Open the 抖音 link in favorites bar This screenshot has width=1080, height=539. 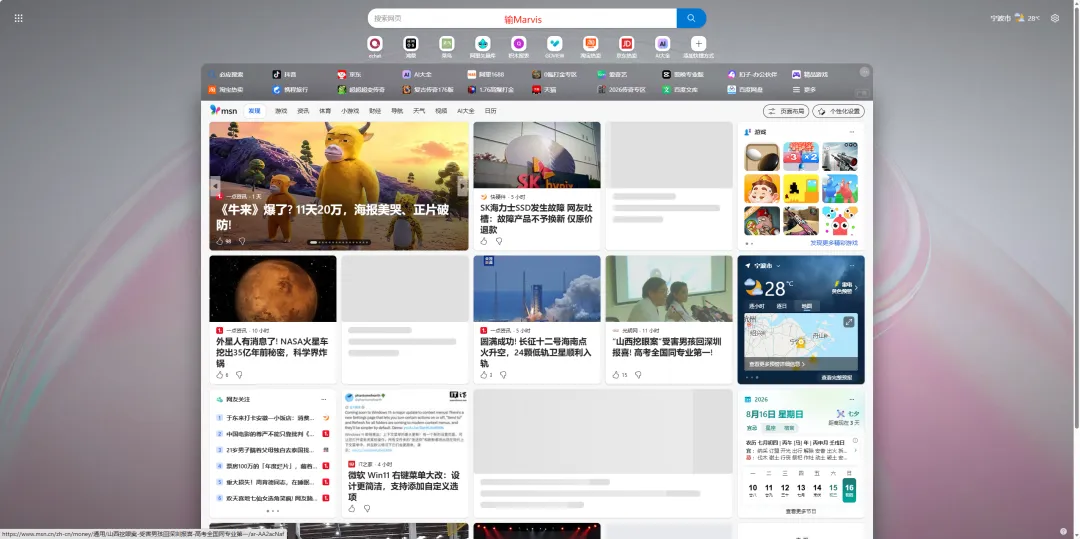click(285, 74)
